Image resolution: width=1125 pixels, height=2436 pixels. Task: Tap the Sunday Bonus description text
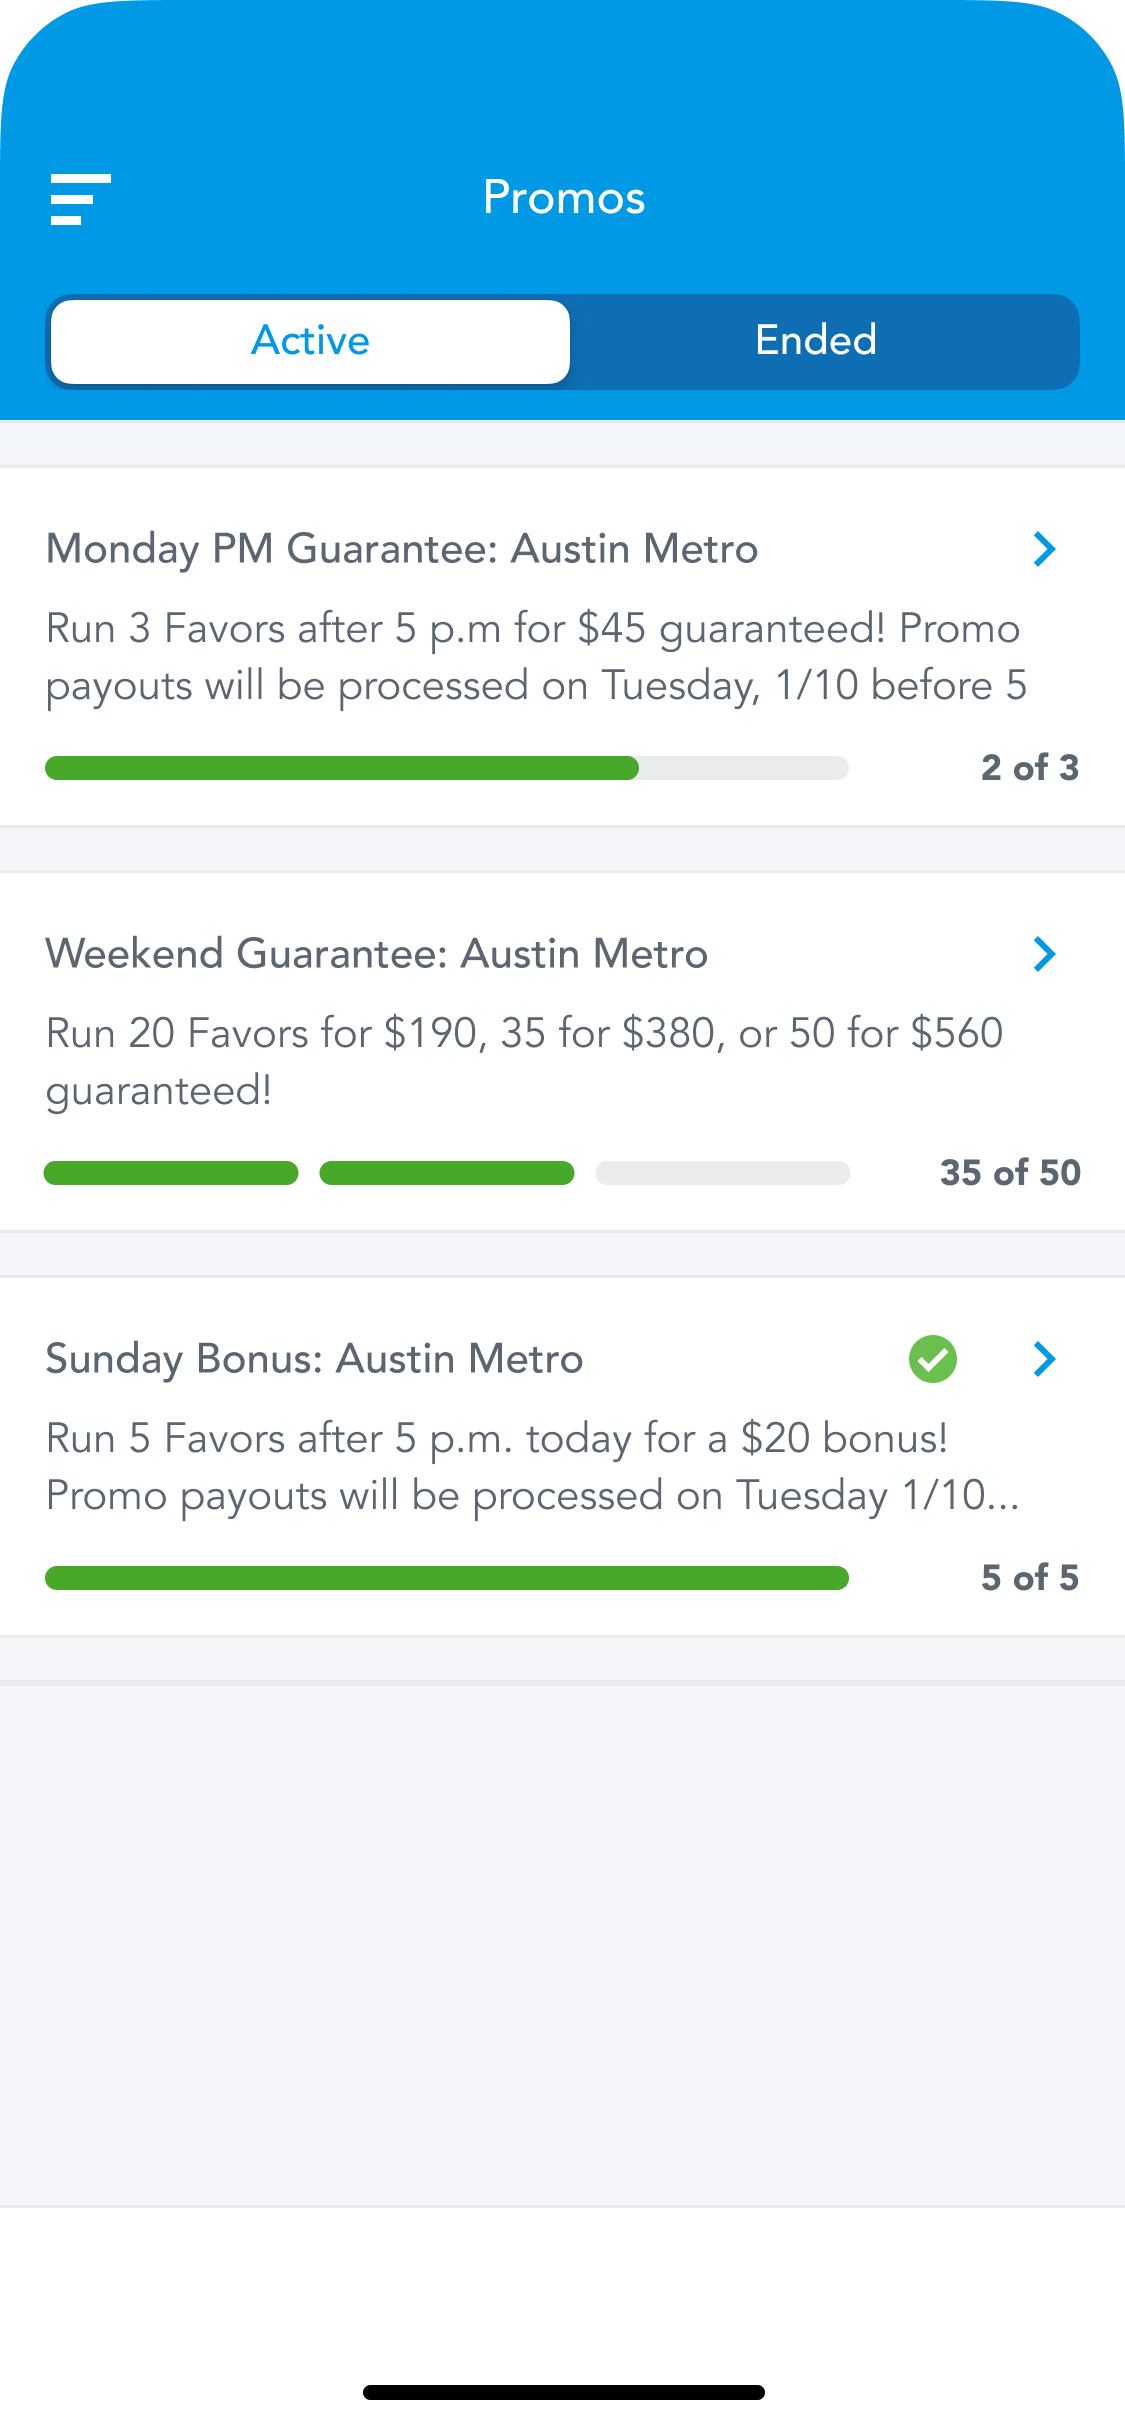pos(532,1467)
